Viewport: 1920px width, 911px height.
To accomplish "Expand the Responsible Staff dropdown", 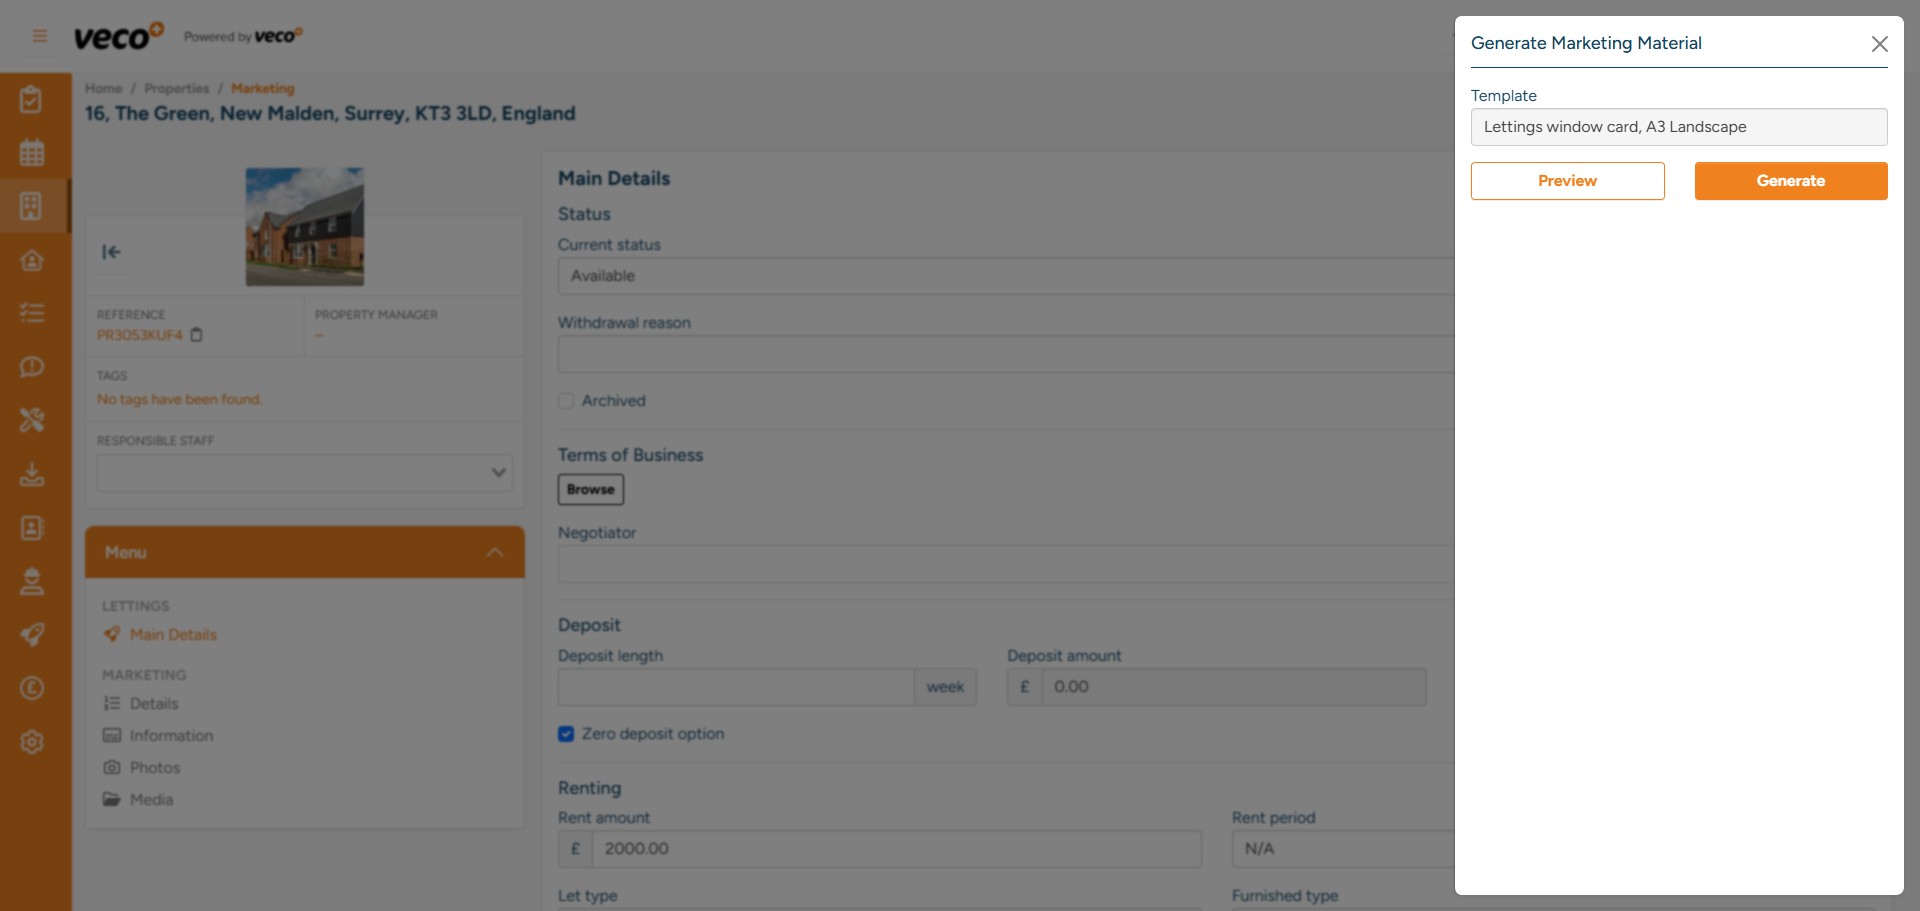I will 497,471.
